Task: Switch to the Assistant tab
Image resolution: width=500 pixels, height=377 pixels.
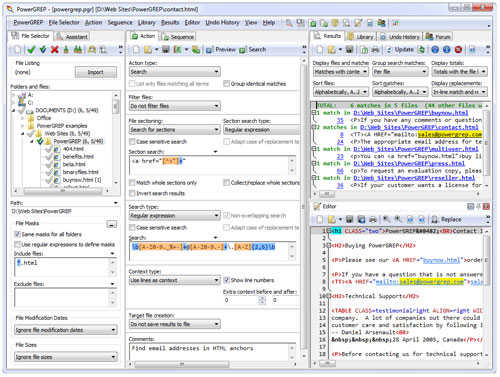Action: (x=72, y=37)
